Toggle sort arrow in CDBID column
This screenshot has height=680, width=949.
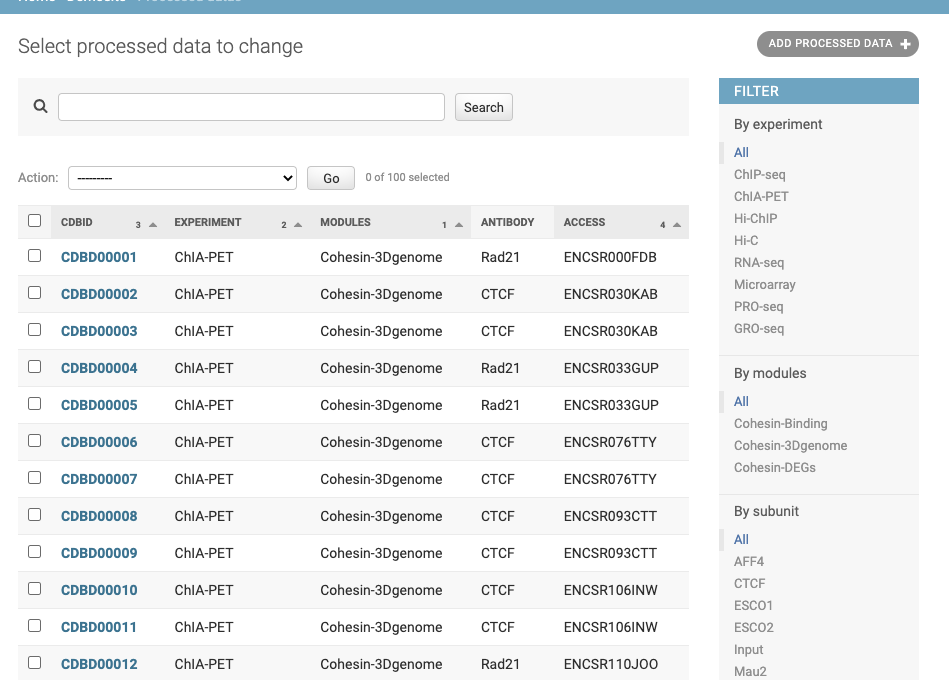[153, 225]
